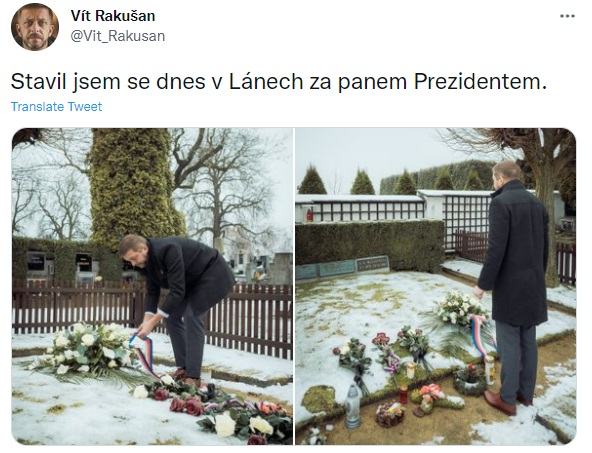Click the @Vit_Rakusan handle

click(118, 36)
